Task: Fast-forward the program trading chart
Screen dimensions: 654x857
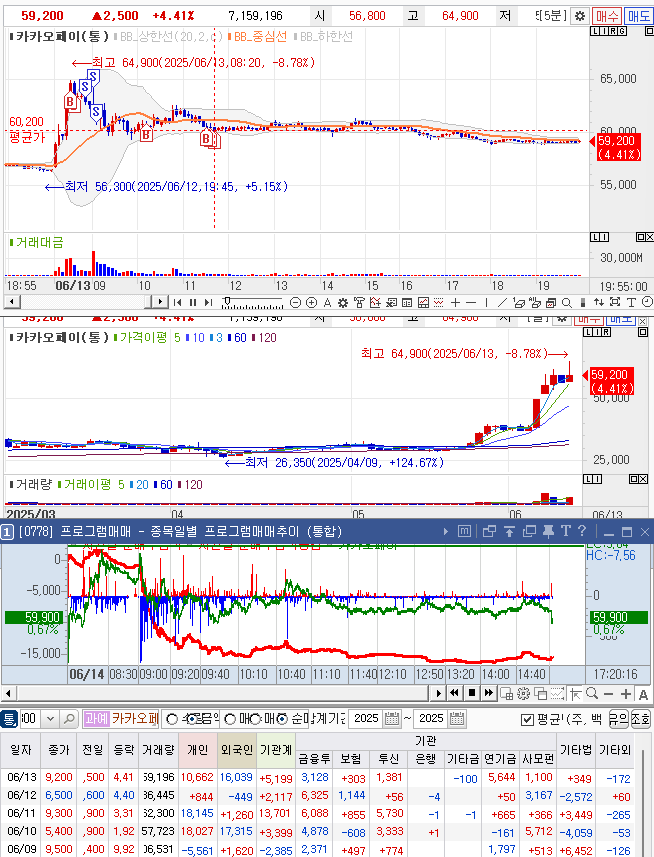Action: tap(489, 694)
